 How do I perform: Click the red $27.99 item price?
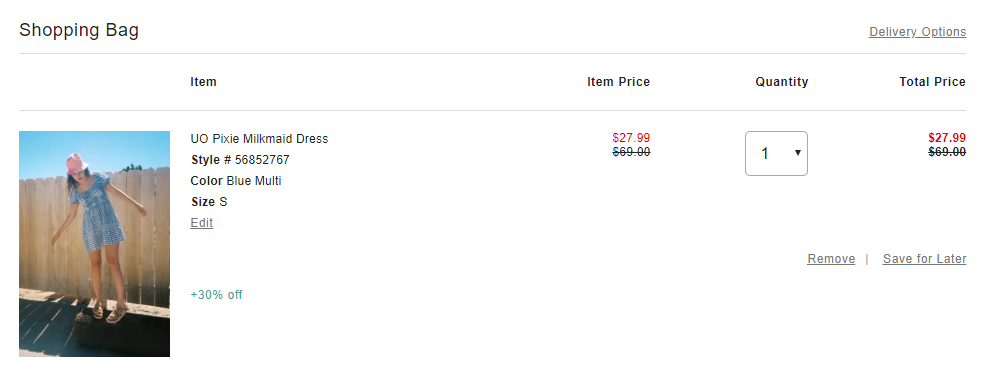click(x=631, y=137)
